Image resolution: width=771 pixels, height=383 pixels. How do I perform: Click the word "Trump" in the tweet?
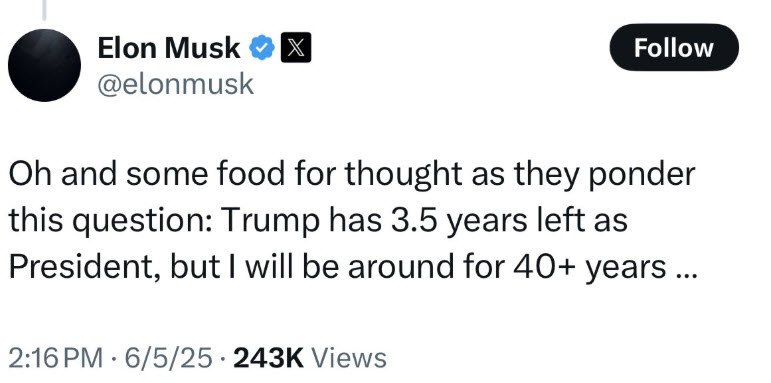click(271, 220)
